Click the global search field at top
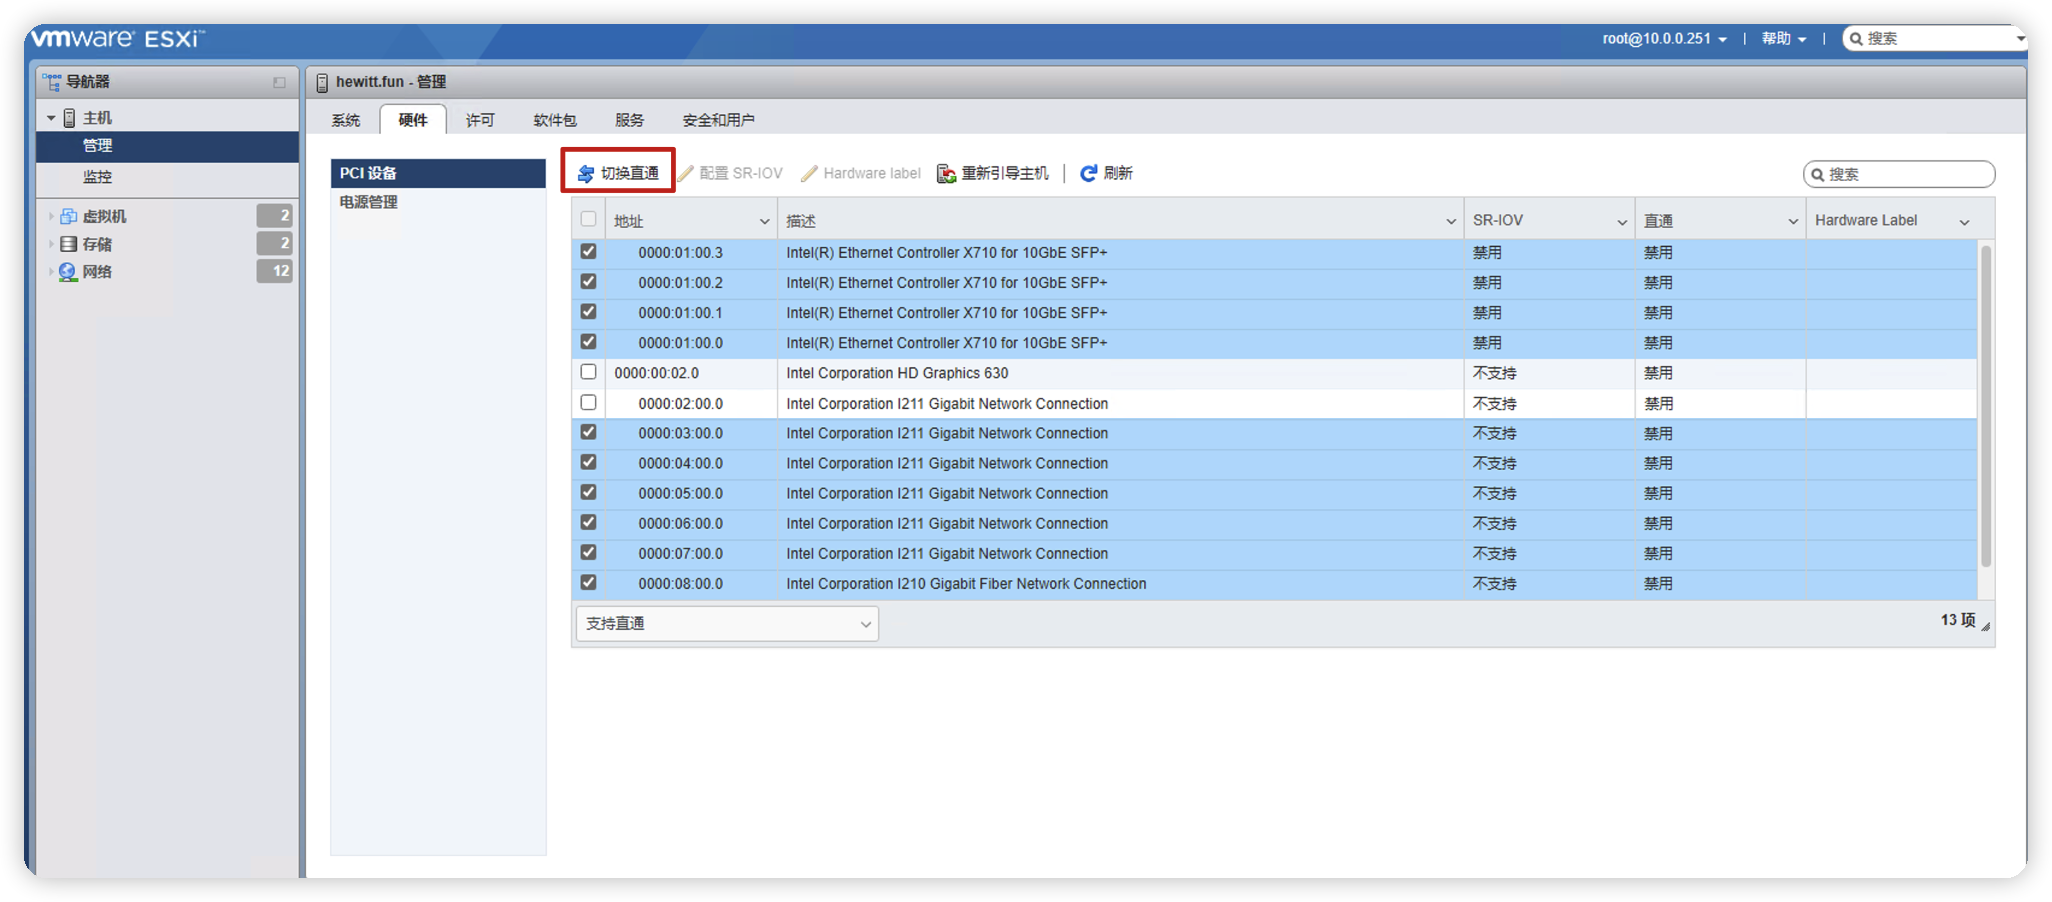 click(1934, 39)
